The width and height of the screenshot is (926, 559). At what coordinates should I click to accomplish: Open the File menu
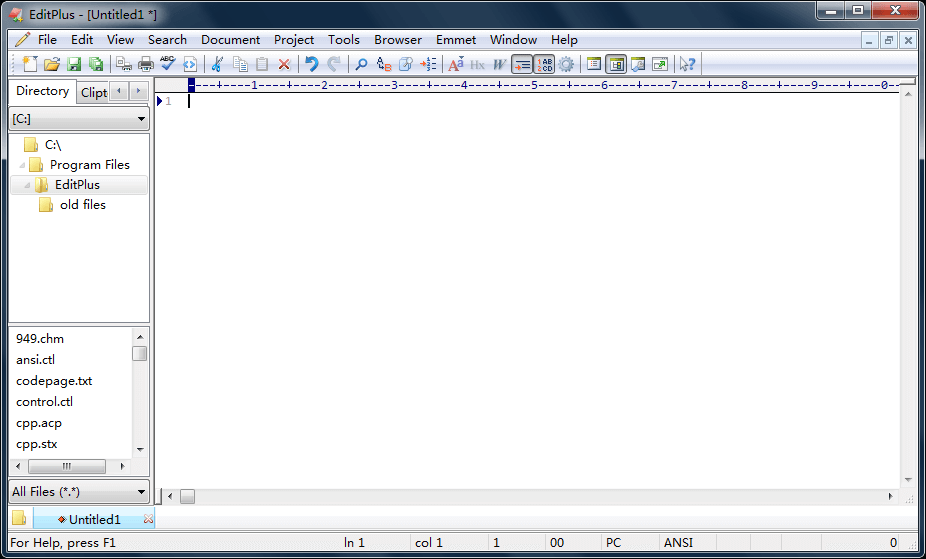pos(47,40)
